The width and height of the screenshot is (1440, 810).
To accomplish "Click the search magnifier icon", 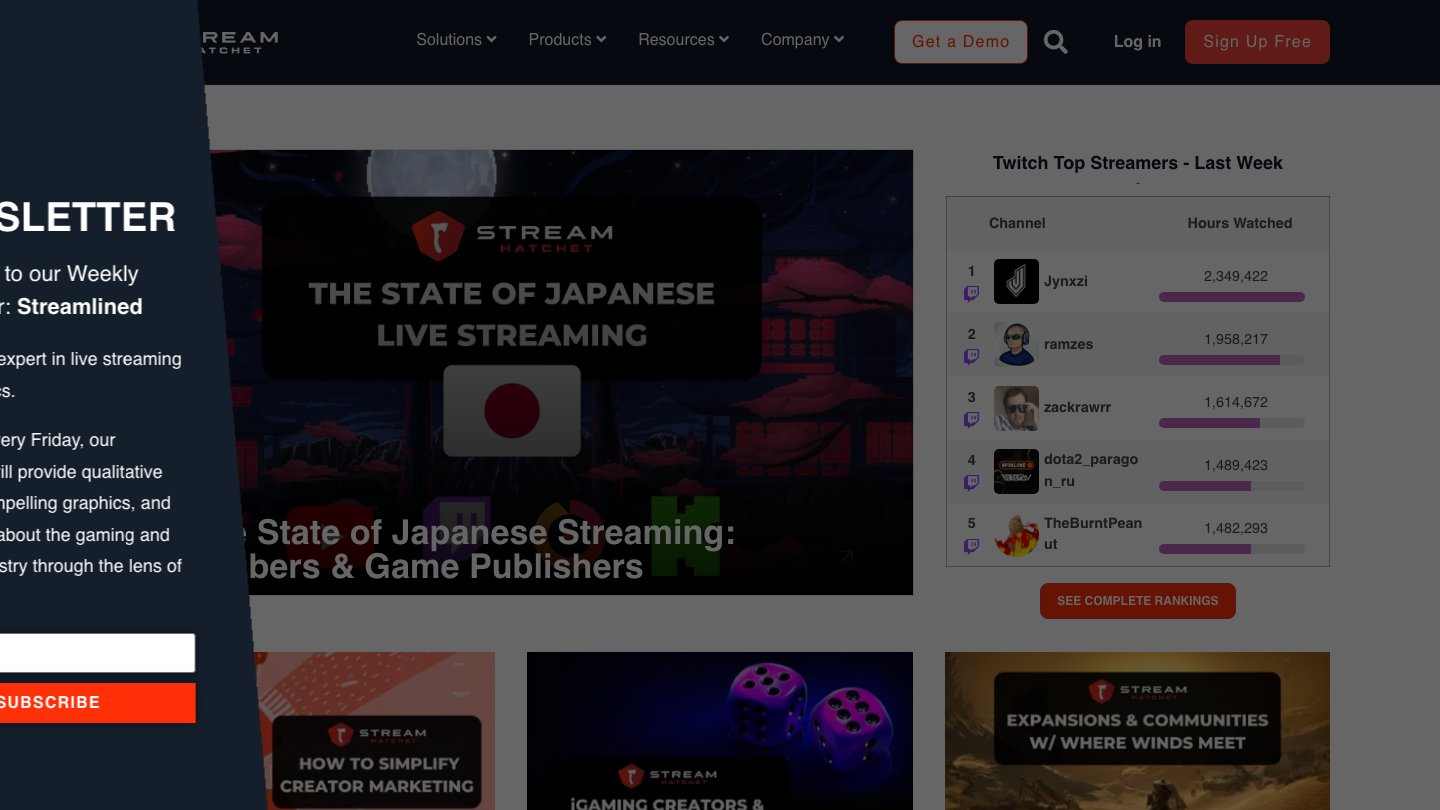I will 1056,42.
